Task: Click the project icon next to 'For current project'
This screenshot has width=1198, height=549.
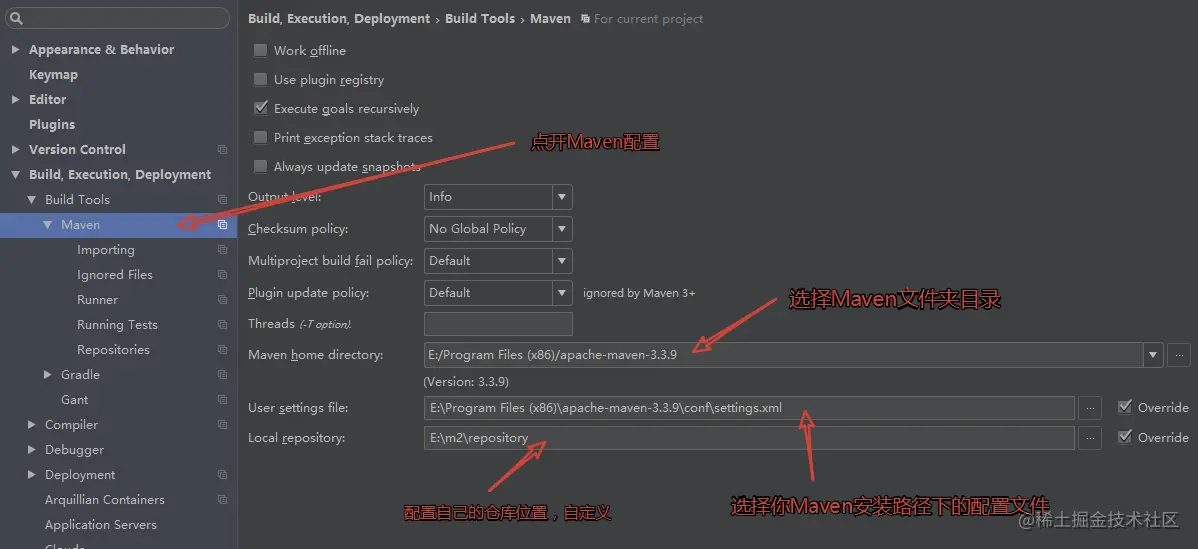Action: click(x=585, y=18)
